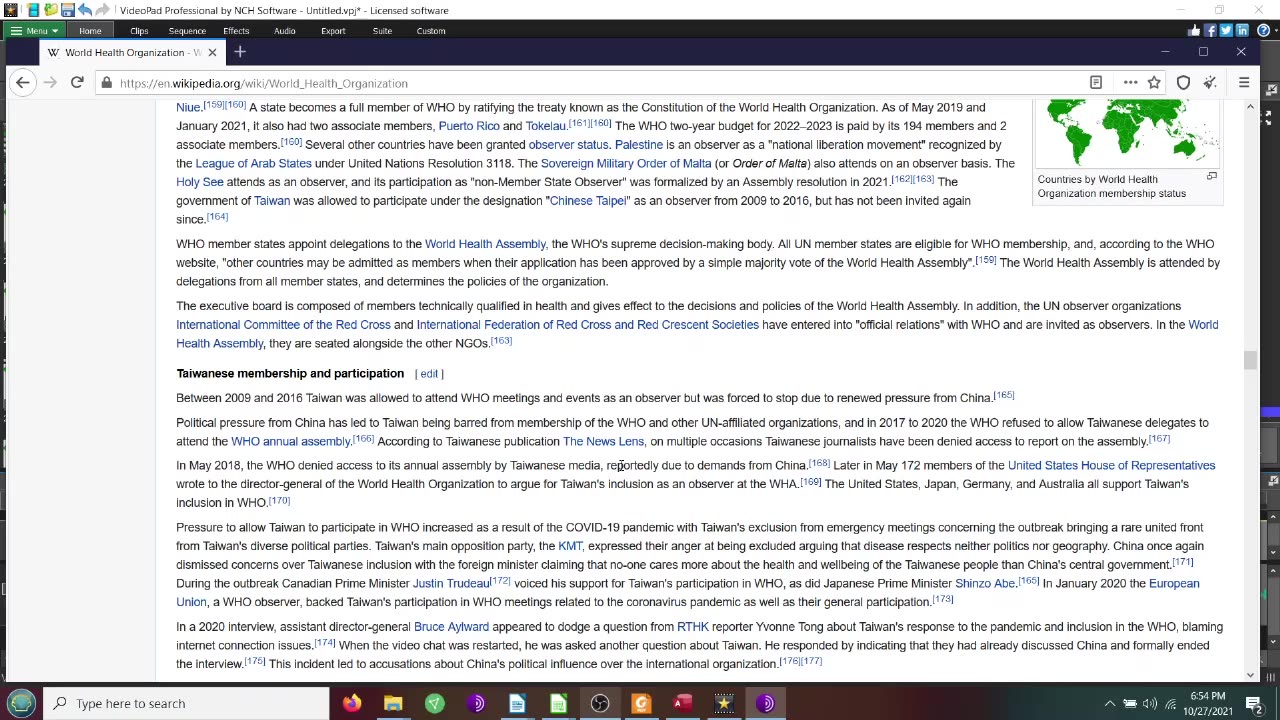Viewport: 1280px width, 720px height.
Task: Enlarge the map via the caption expand icon
Action: point(1211,177)
